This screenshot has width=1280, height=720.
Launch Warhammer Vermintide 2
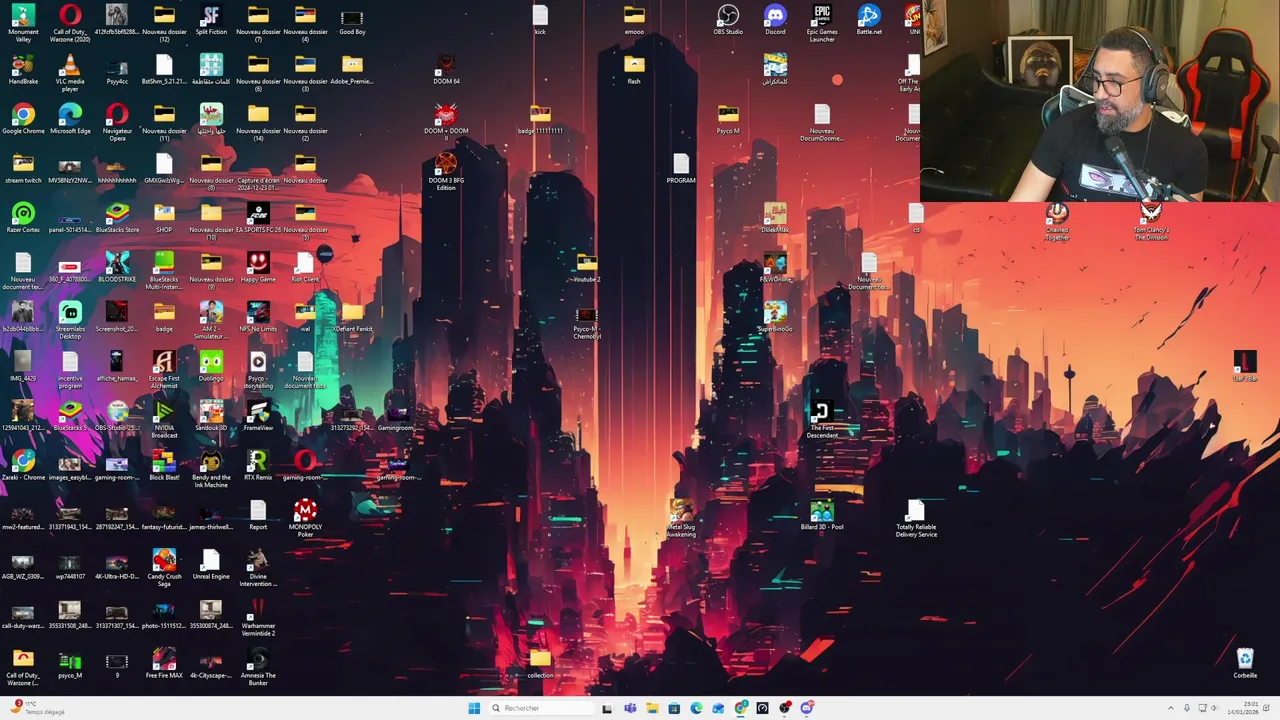[x=258, y=617]
